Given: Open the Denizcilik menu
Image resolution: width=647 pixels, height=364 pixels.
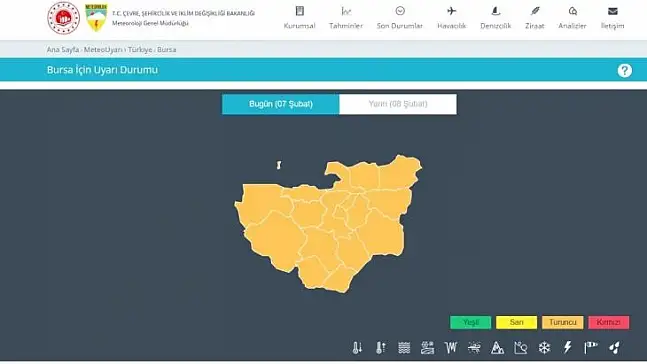Looking at the screenshot, I should pos(496,18).
